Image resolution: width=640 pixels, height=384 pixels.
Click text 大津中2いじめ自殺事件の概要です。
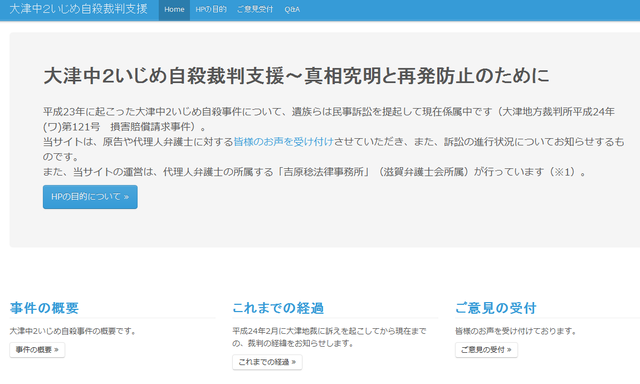point(73,331)
